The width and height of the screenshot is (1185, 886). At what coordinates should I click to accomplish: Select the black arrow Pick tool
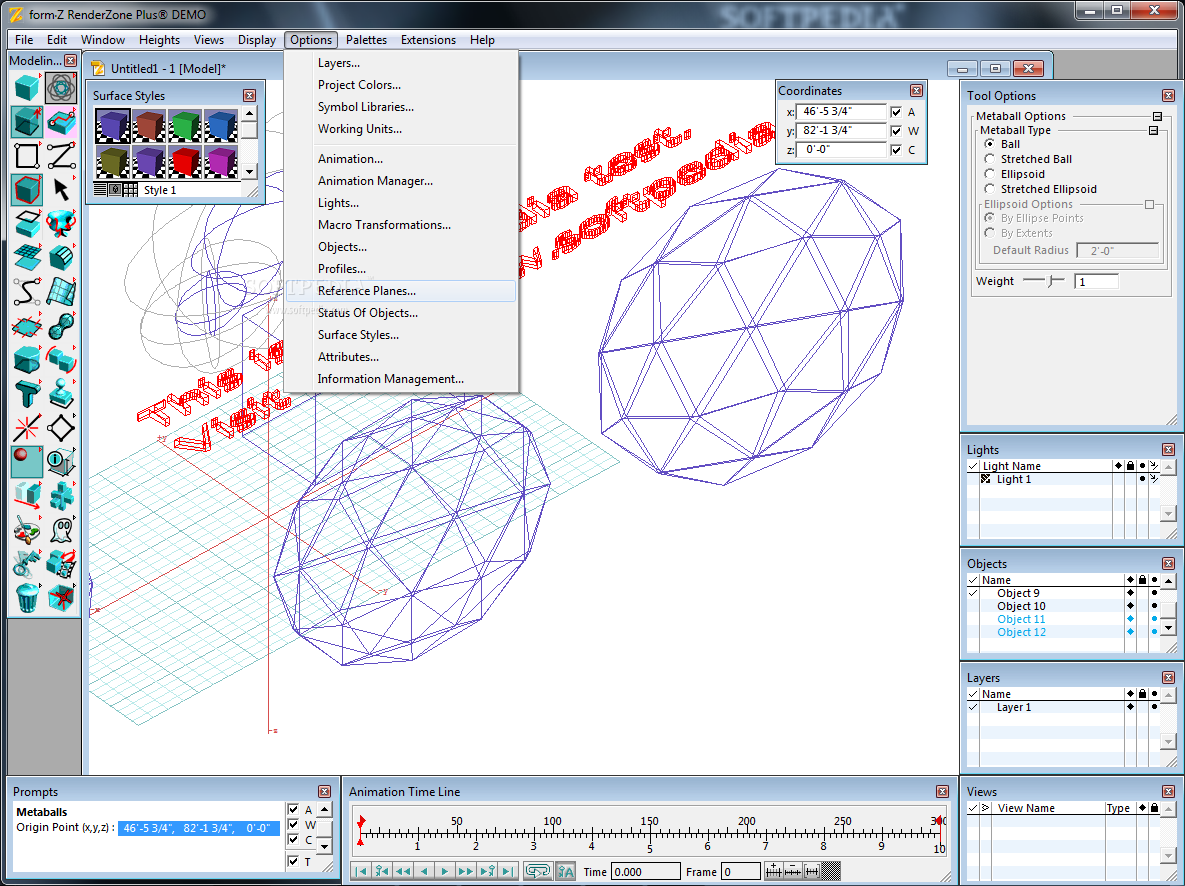(61, 189)
